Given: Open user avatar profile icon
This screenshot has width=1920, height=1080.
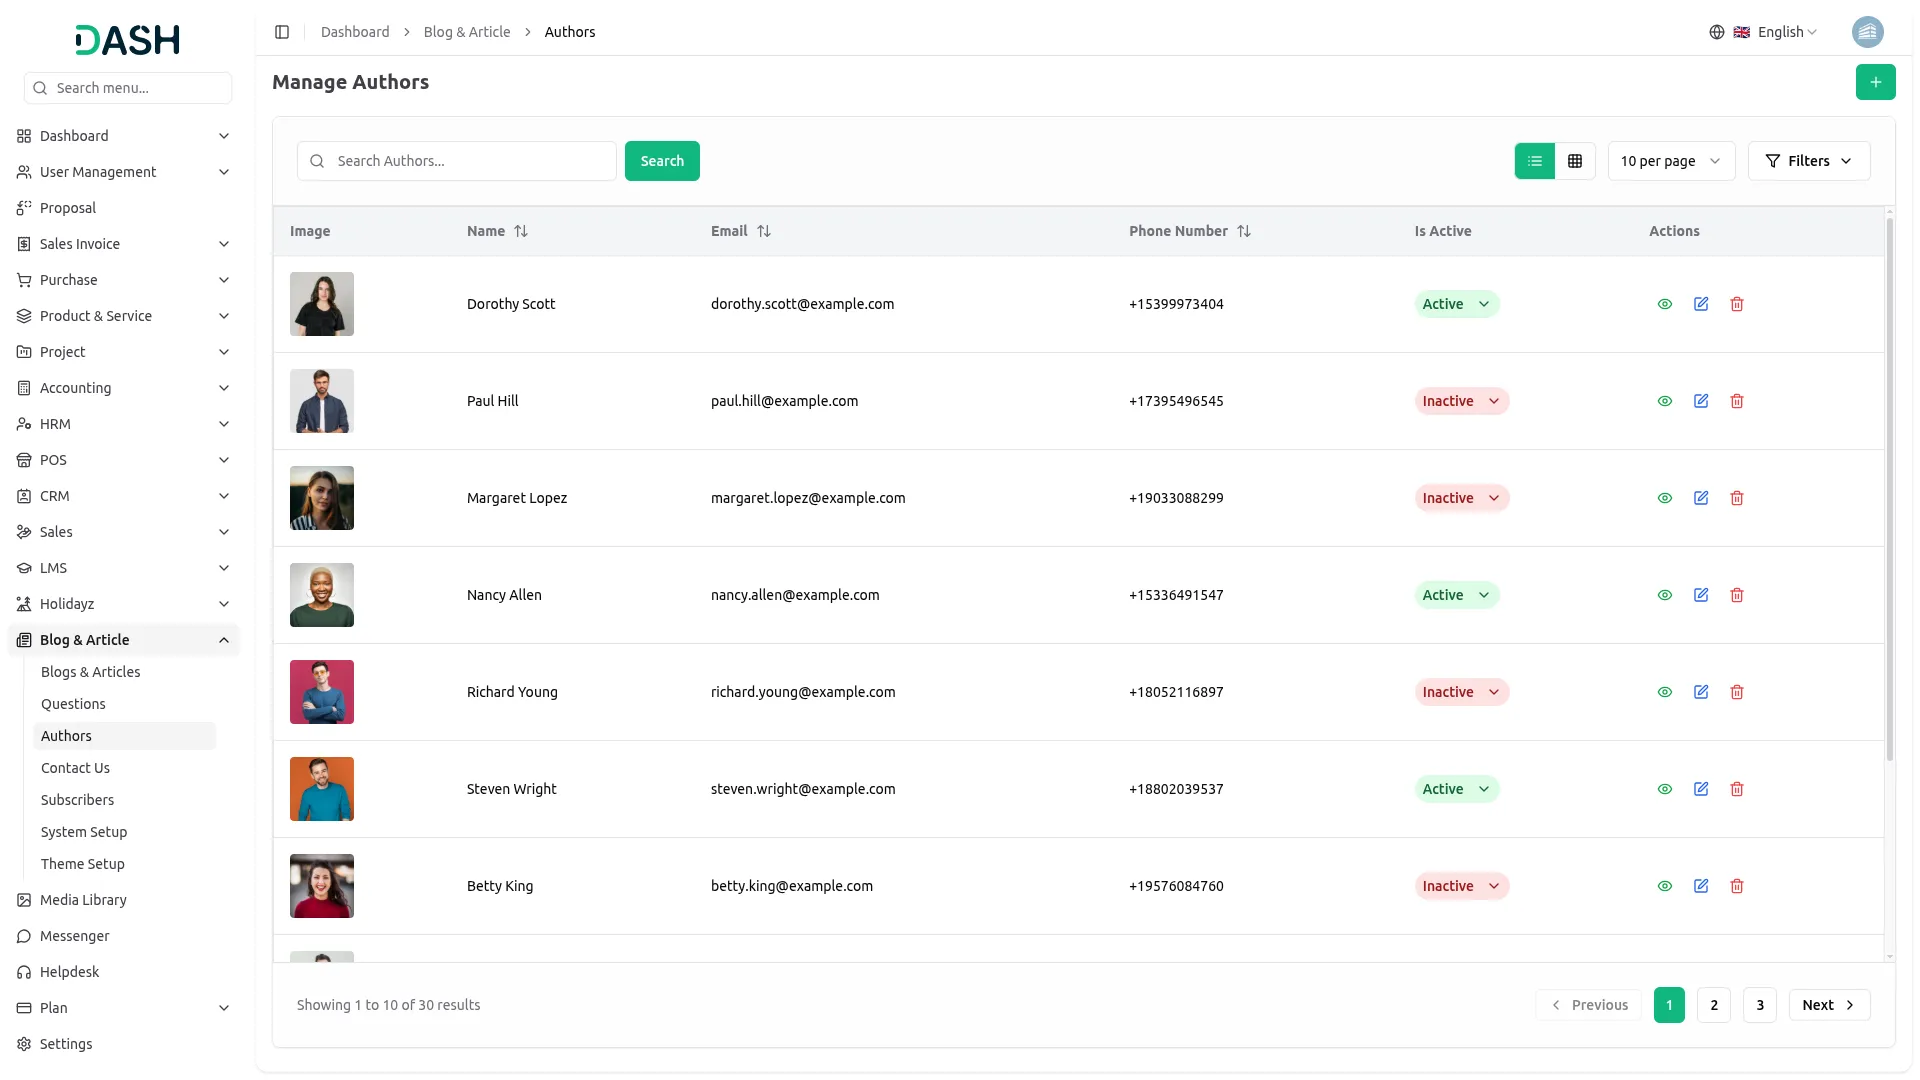Looking at the screenshot, I should 1867,32.
